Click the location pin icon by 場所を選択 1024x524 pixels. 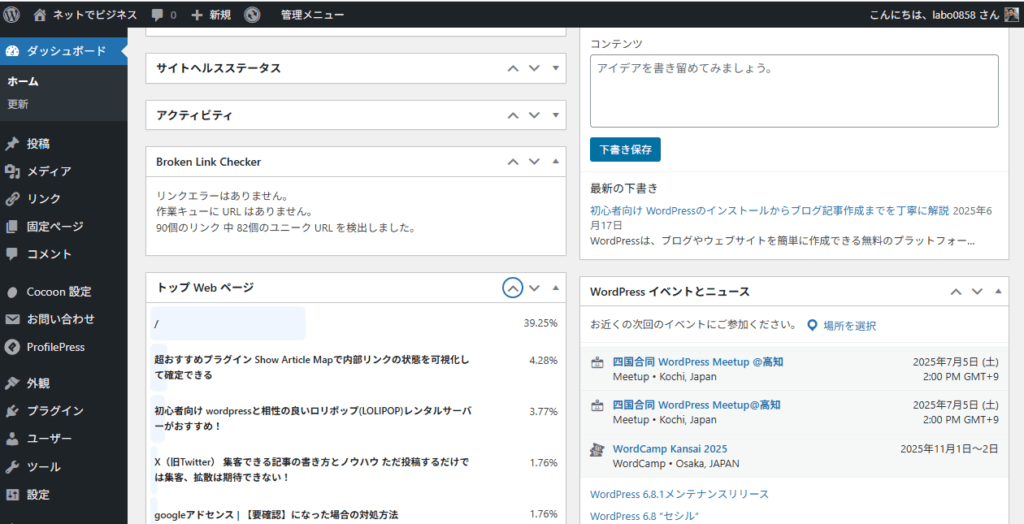coord(812,325)
